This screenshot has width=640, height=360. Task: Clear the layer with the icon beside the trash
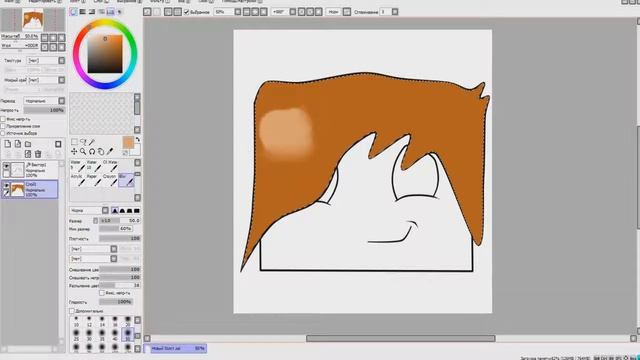pyautogui.click(x=28, y=154)
